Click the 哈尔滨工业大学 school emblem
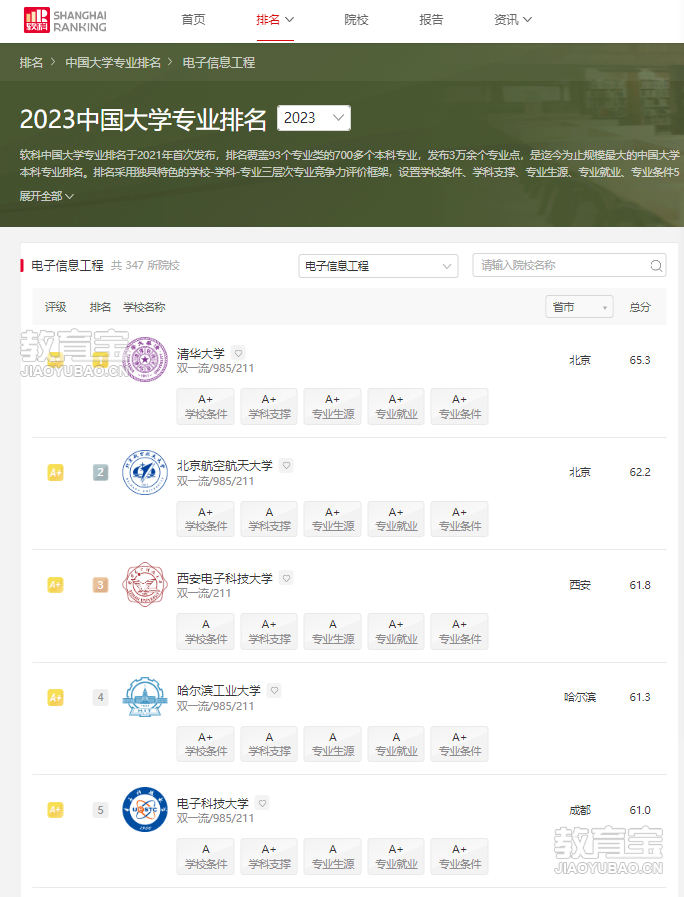The height and width of the screenshot is (897, 684). point(145,697)
